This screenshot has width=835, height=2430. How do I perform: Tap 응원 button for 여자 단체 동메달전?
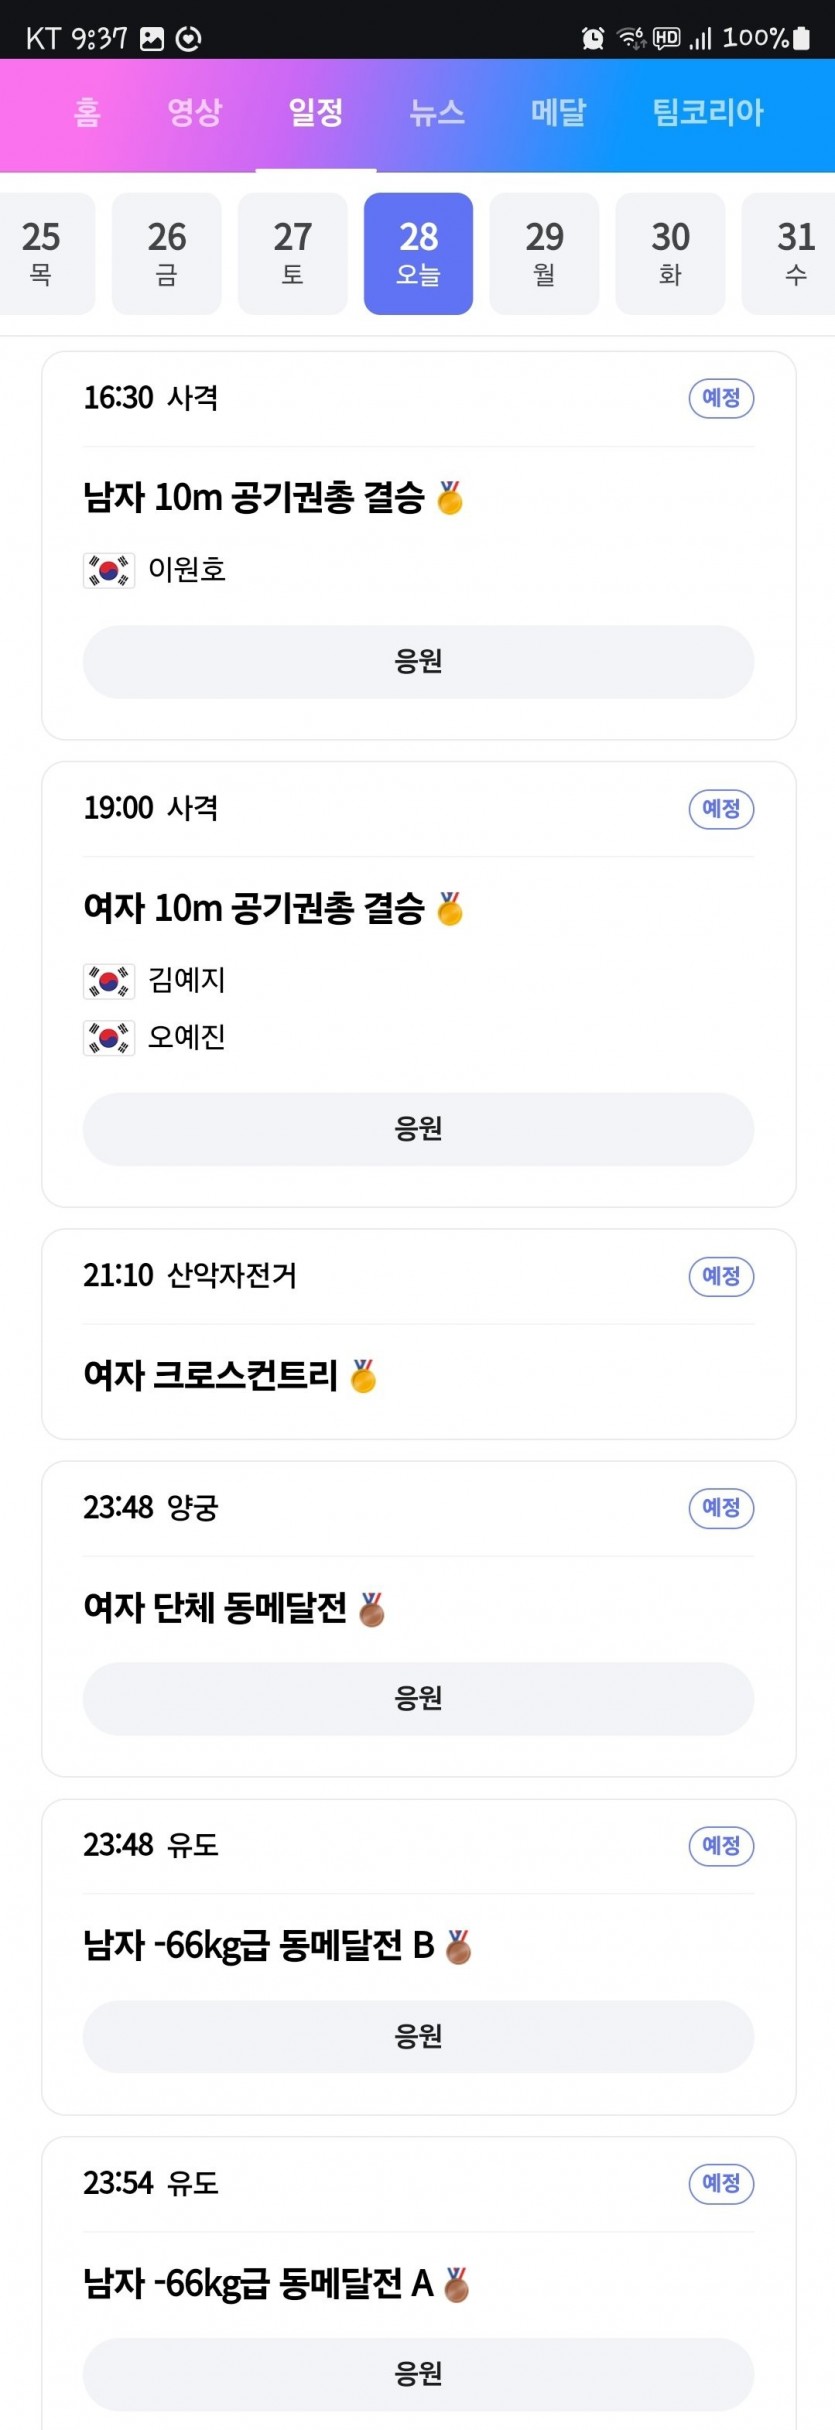[418, 1698]
